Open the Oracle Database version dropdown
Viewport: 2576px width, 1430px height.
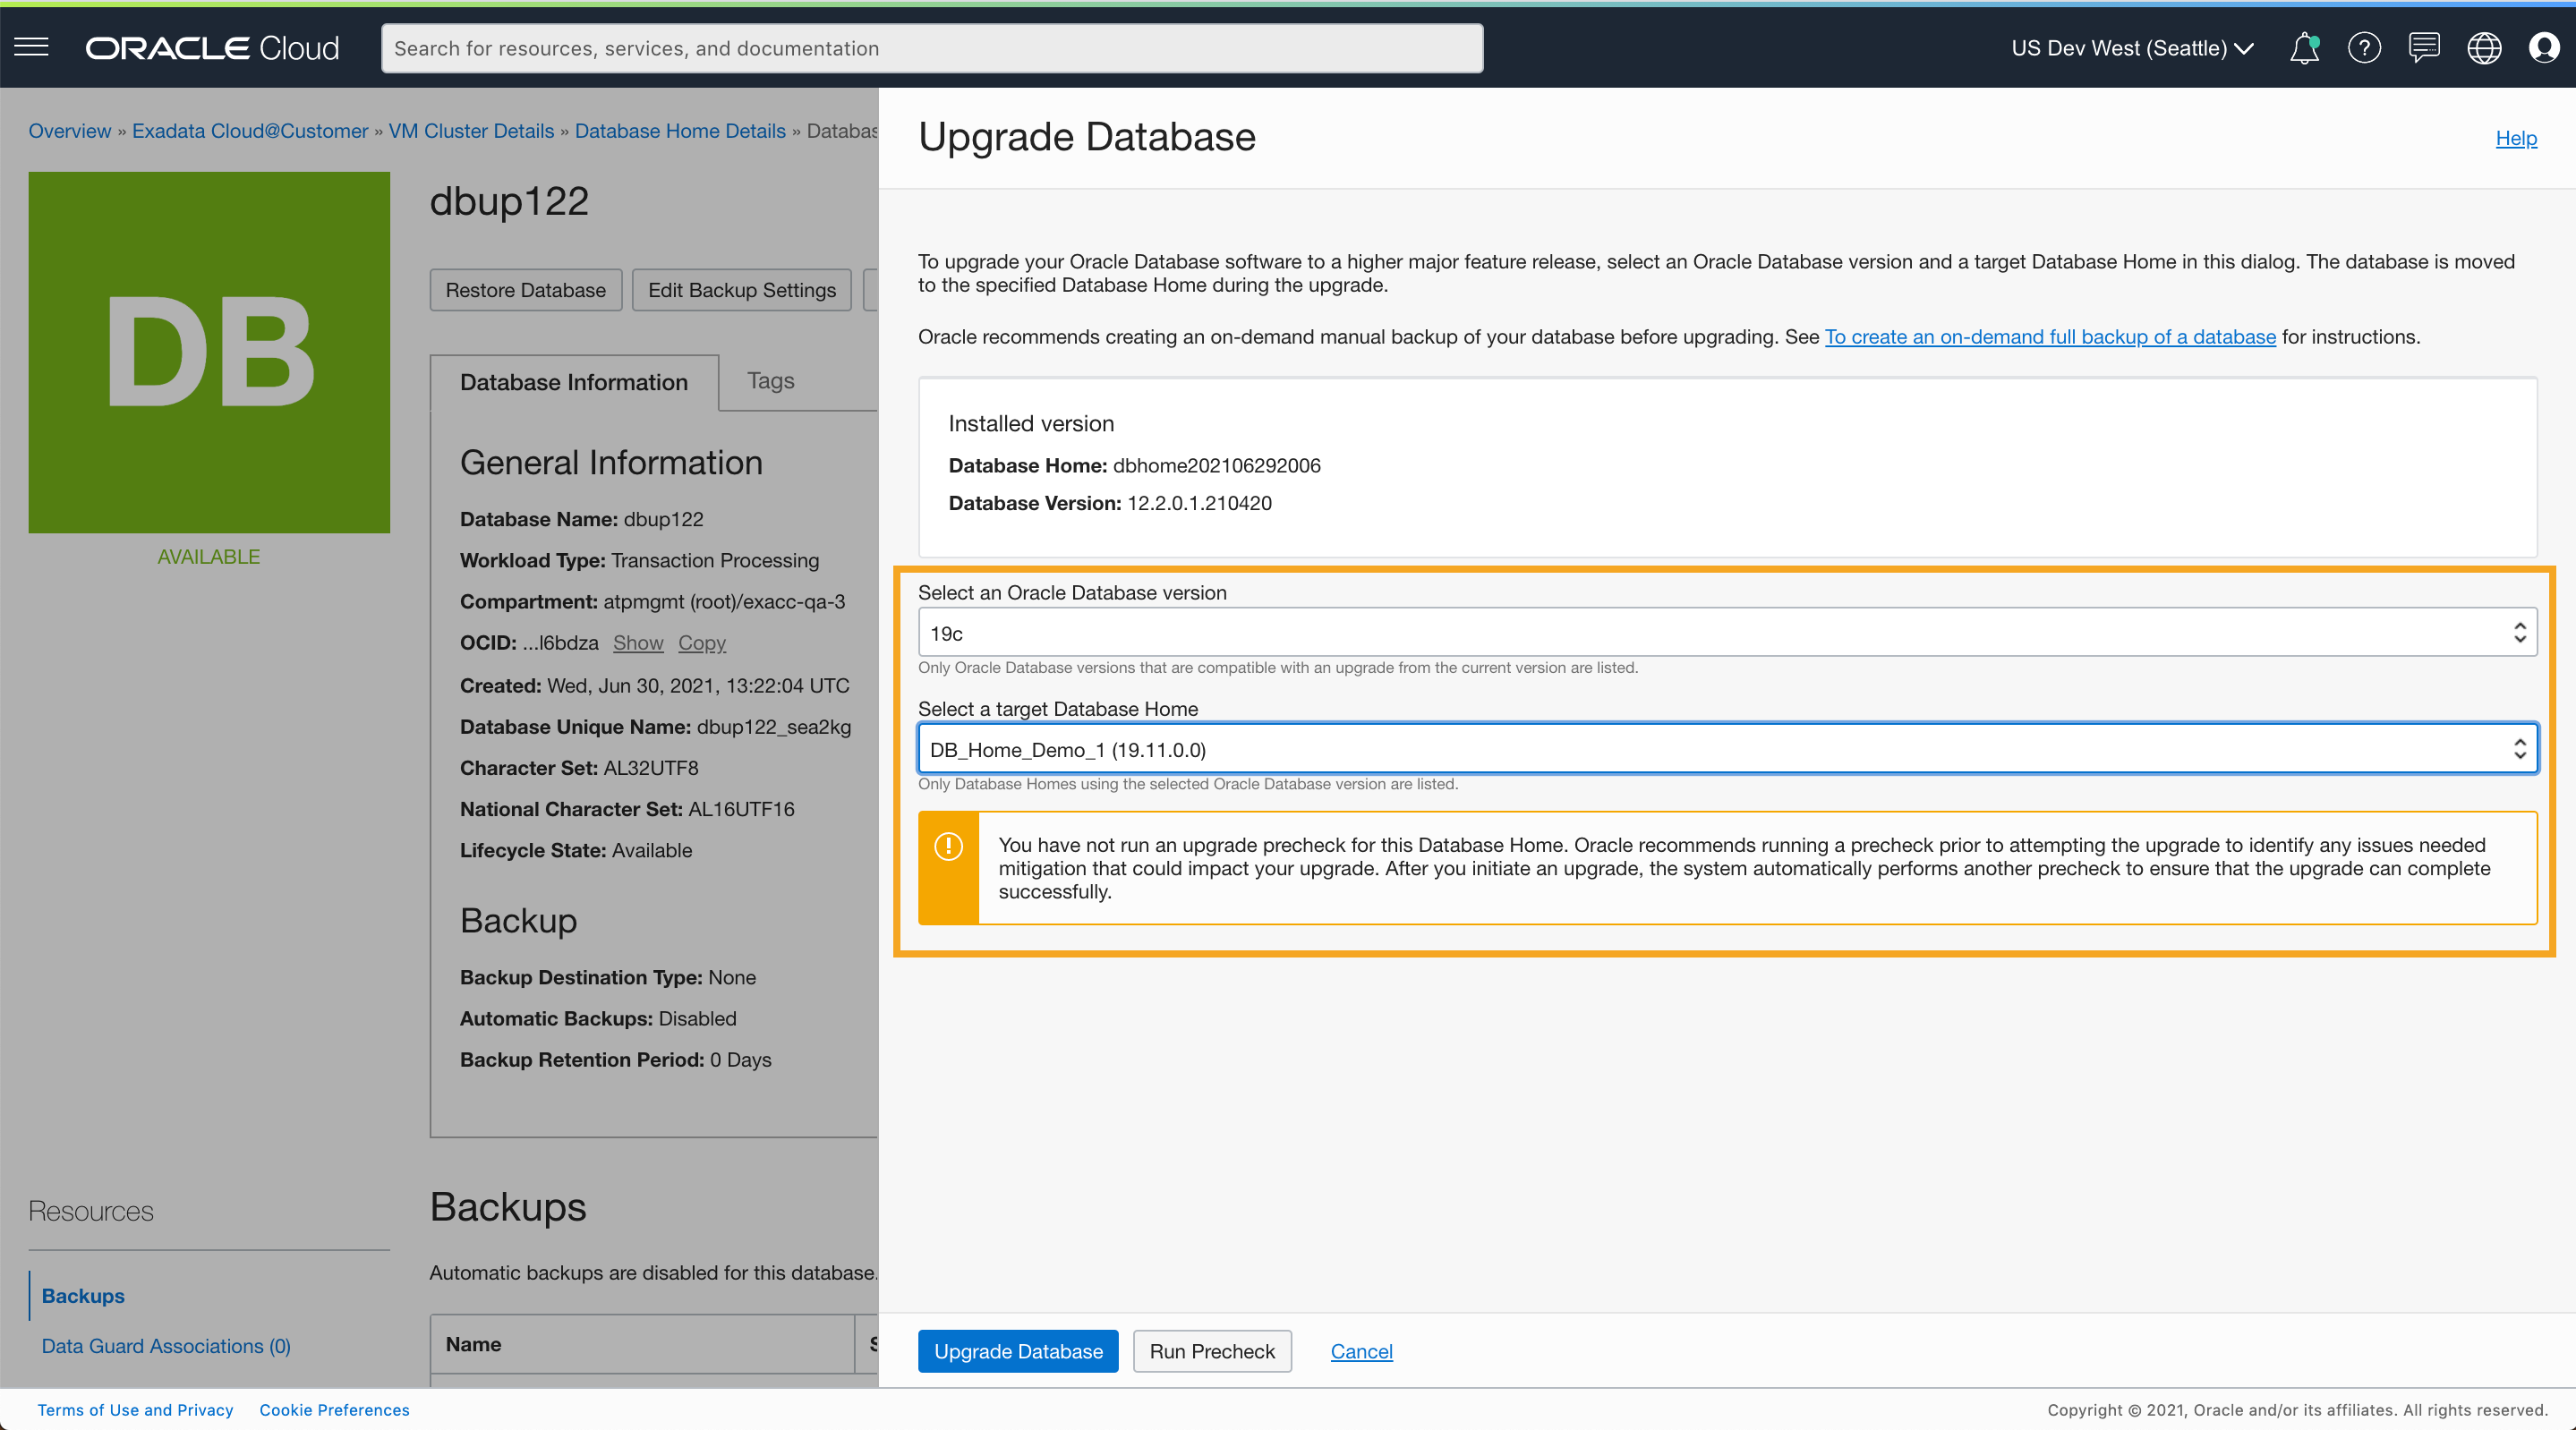(x=1726, y=633)
